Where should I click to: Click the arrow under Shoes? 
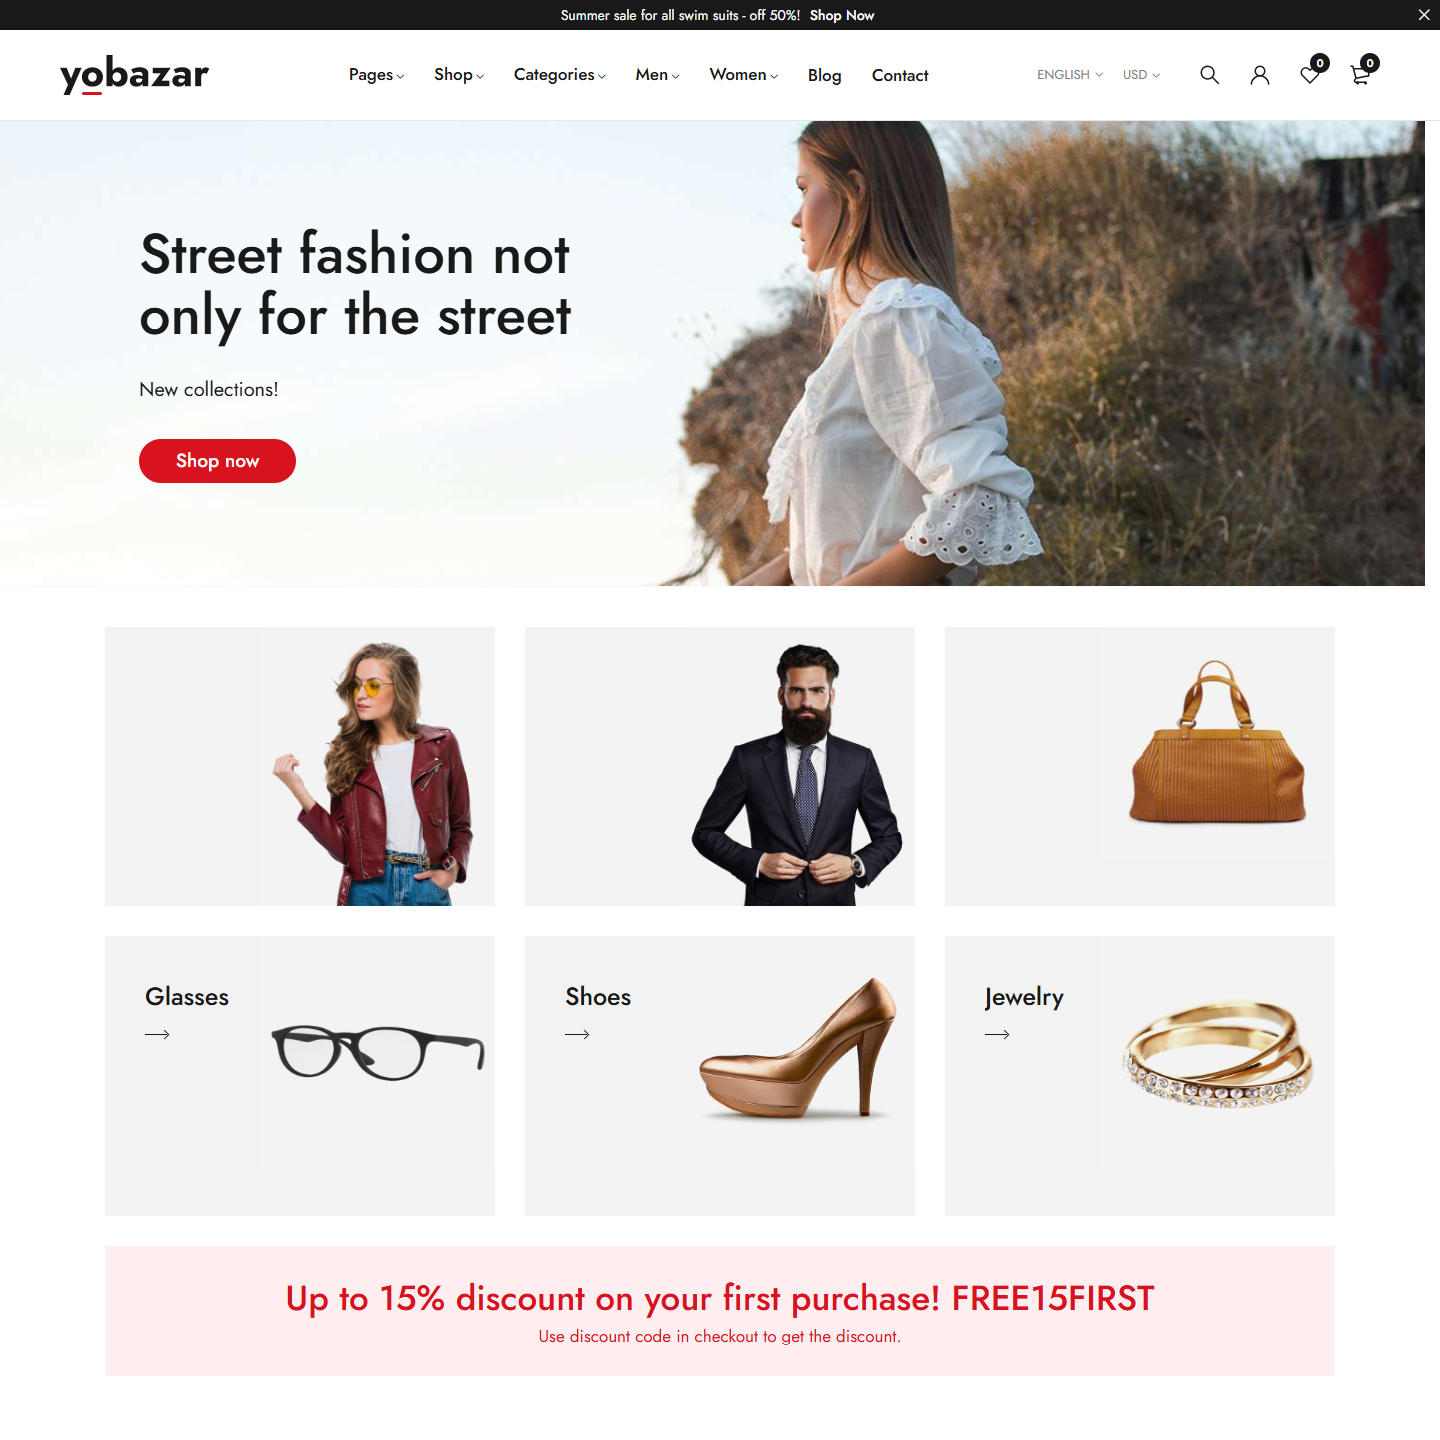coord(577,1034)
